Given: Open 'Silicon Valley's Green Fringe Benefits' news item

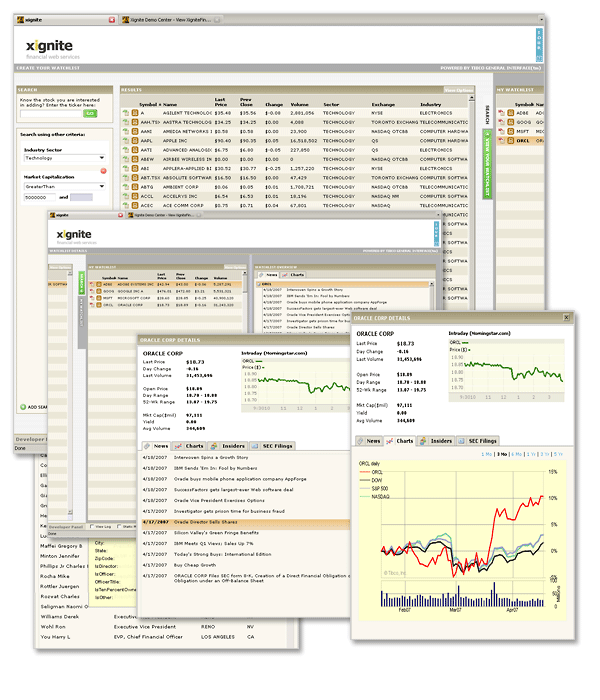Looking at the screenshot, I should (x=216, y=533).
